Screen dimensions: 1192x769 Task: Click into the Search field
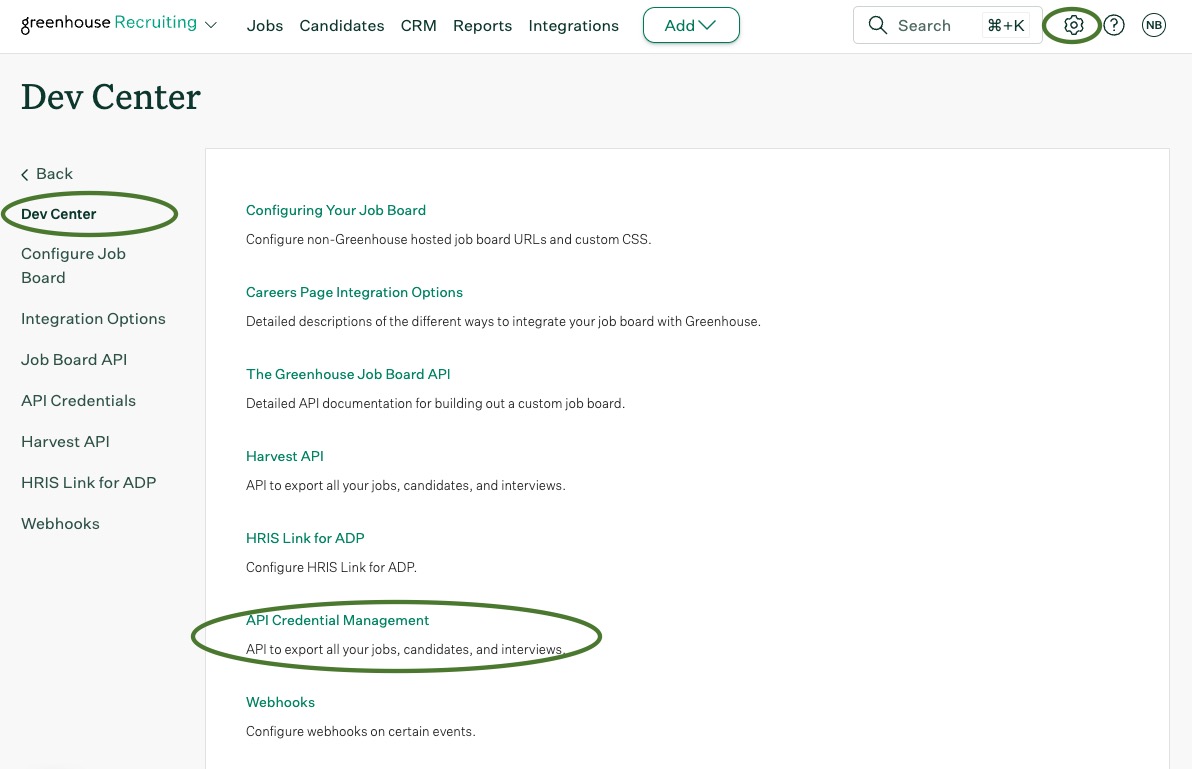[947, 25]
